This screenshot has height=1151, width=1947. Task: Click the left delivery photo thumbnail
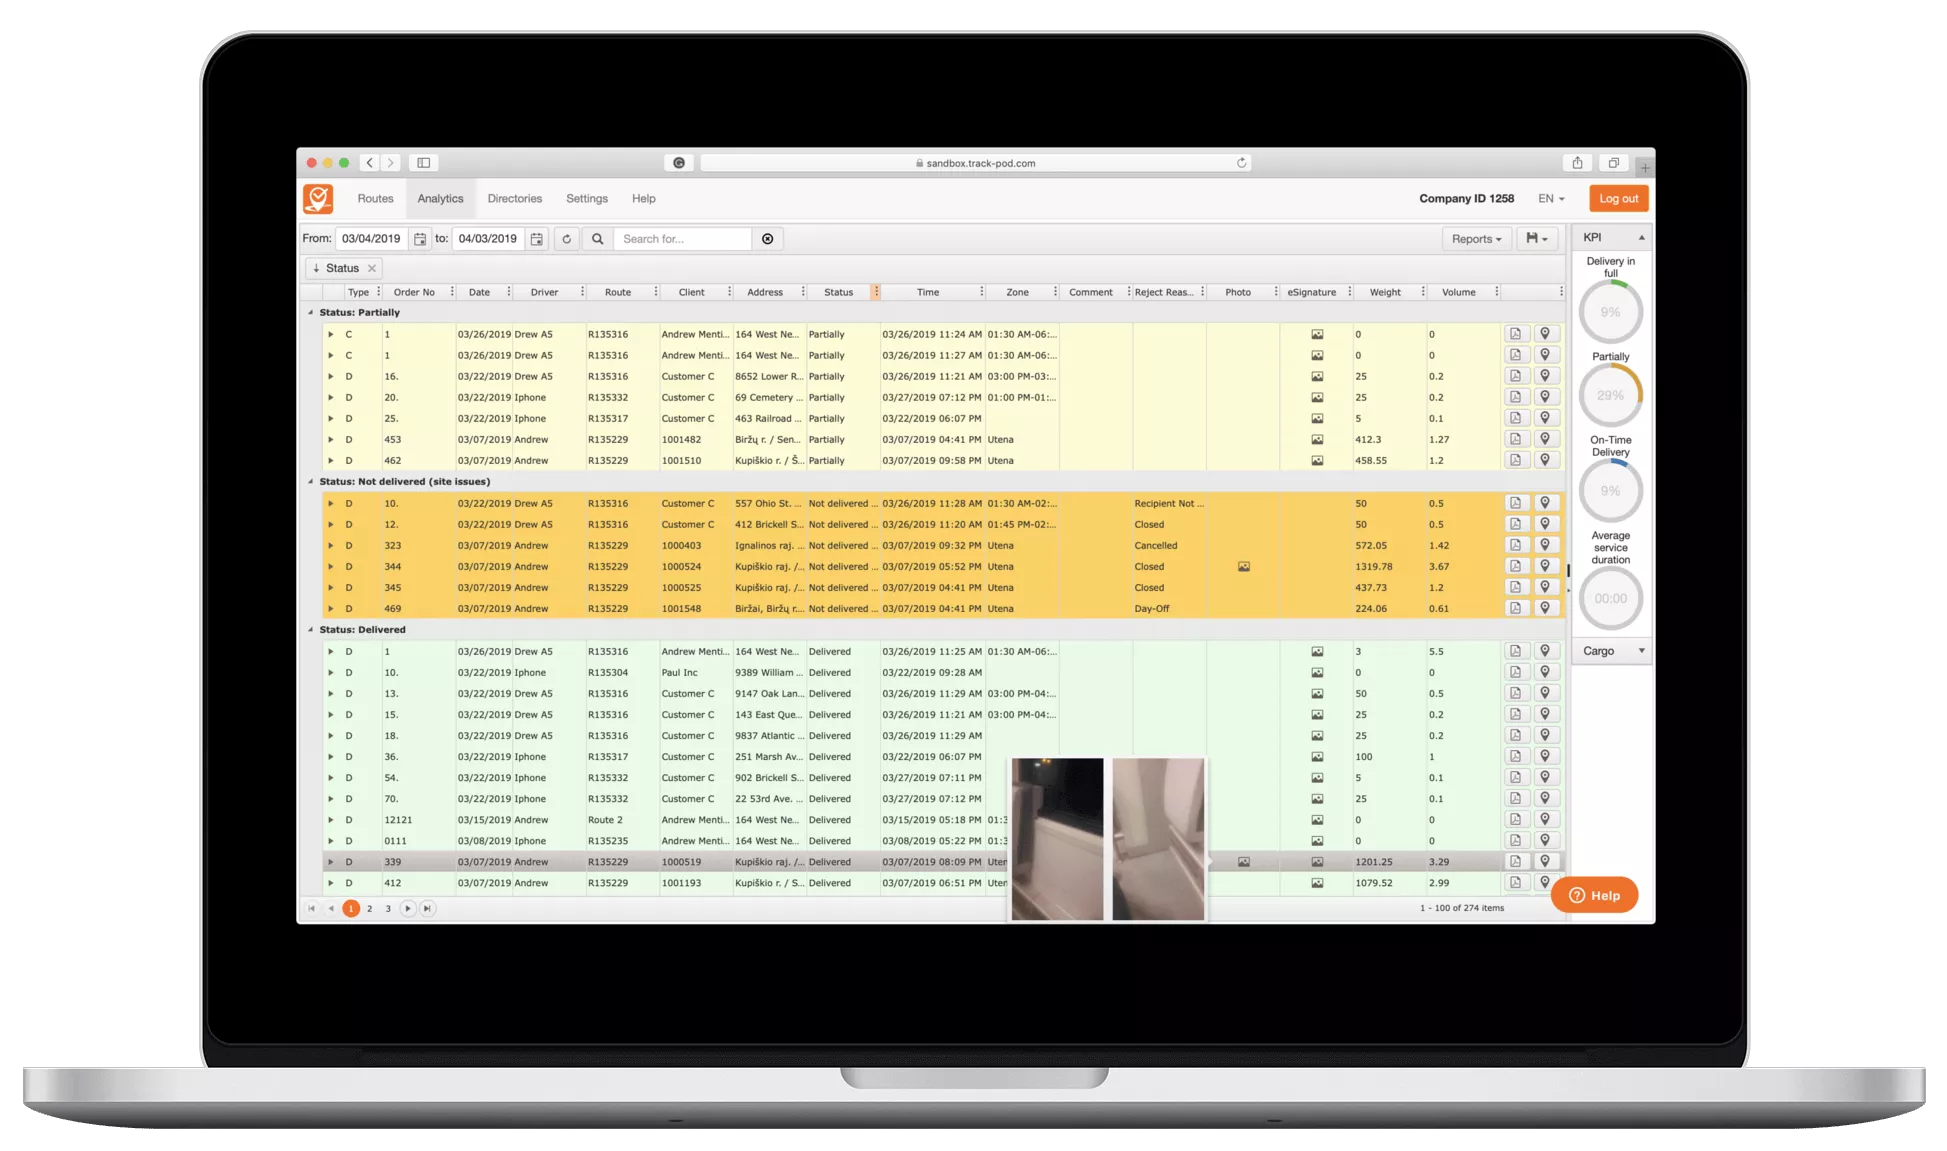(1057, 838)
